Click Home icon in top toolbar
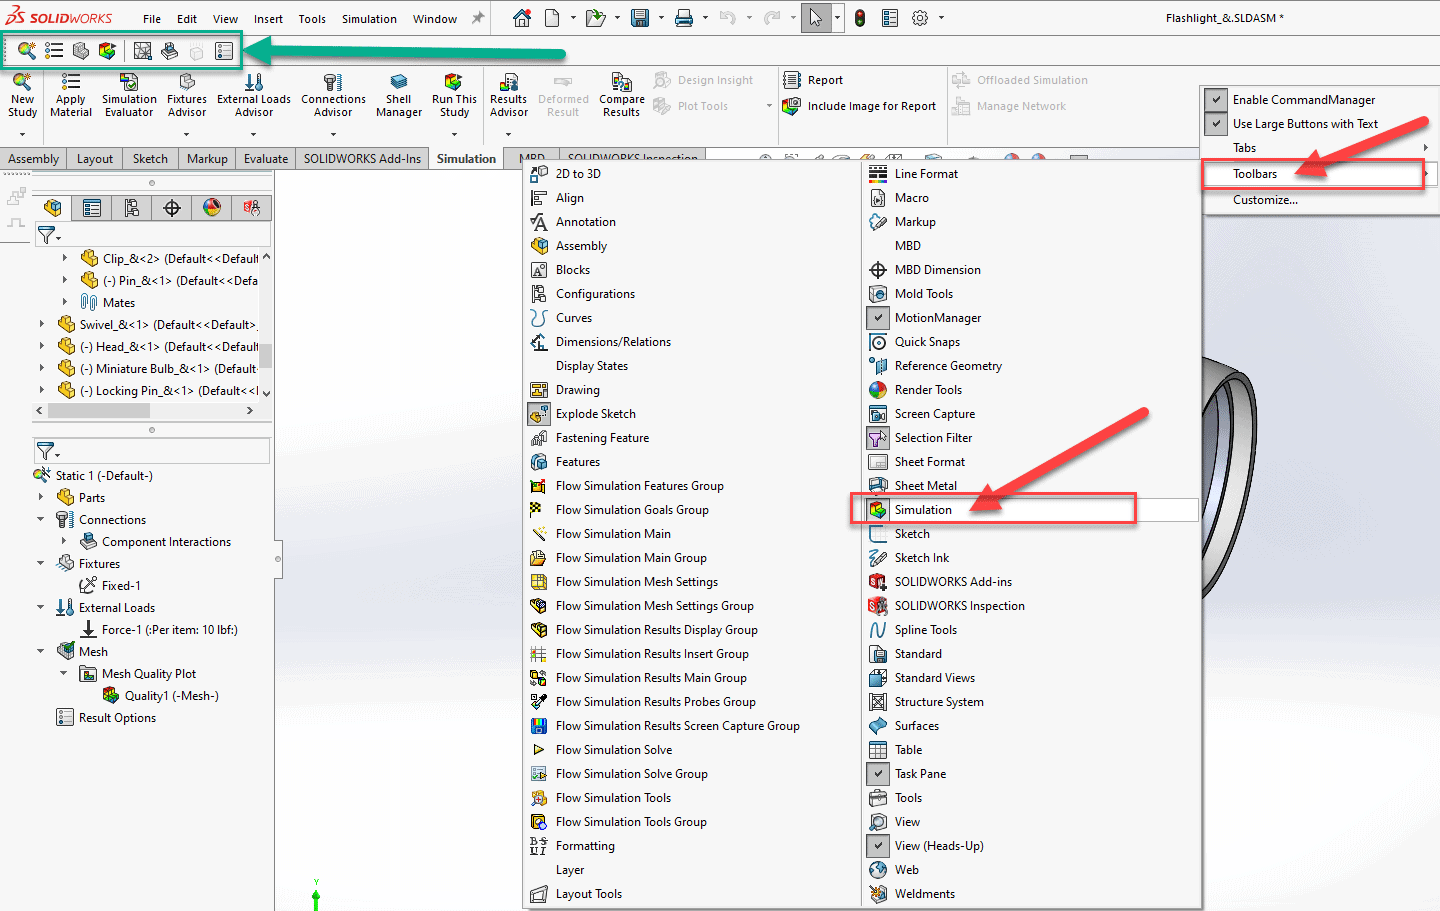The height and width of the screenshot is (911, 1440). point(522,18)
